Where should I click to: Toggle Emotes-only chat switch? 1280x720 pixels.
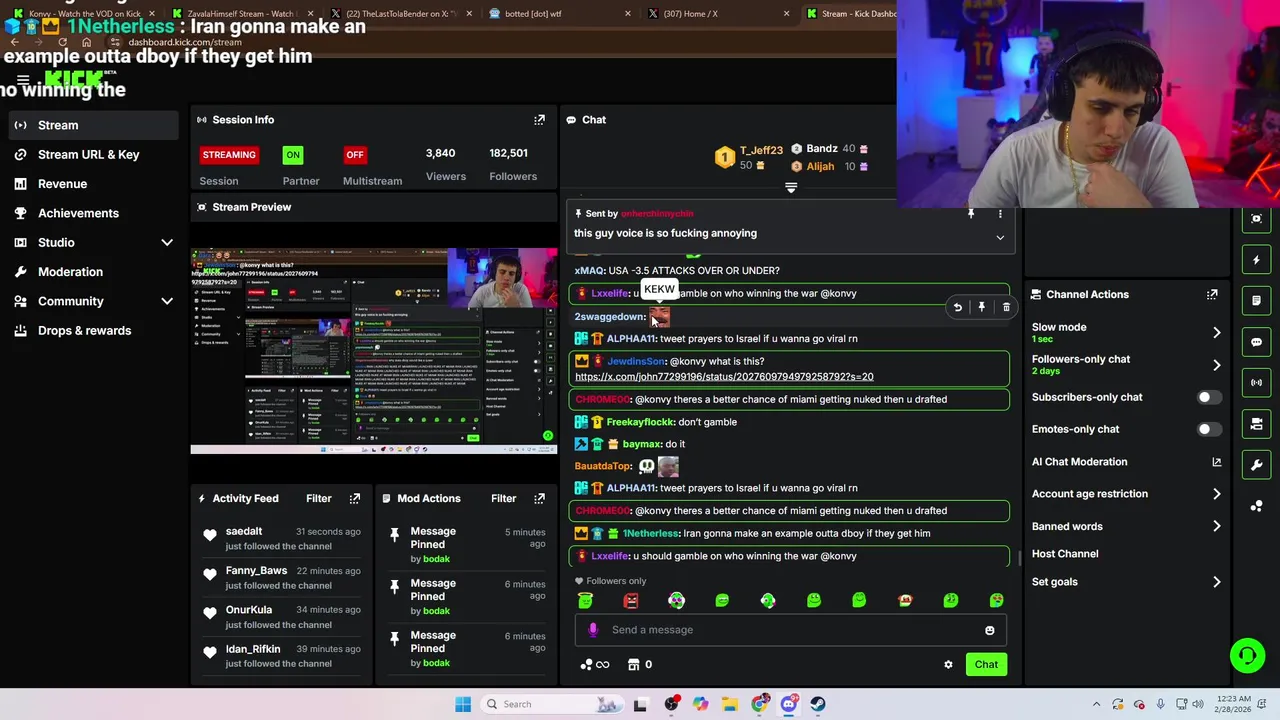click(x=1208, y=429)
